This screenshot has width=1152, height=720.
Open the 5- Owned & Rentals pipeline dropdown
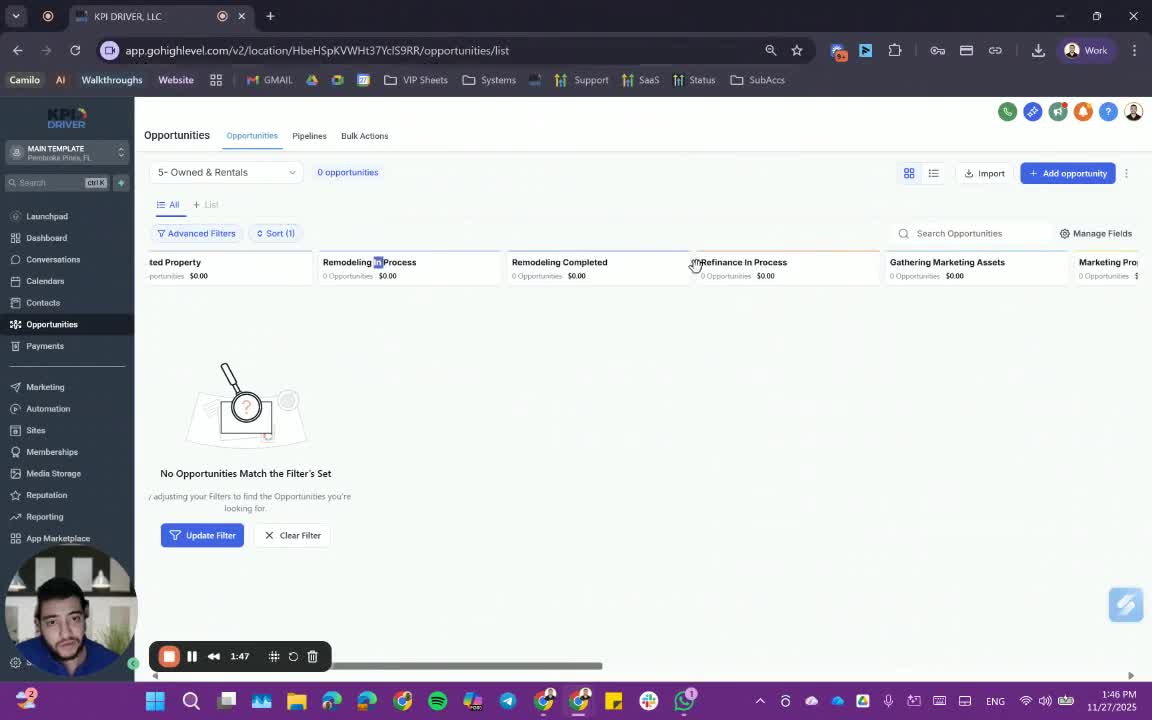coord(226,173)
